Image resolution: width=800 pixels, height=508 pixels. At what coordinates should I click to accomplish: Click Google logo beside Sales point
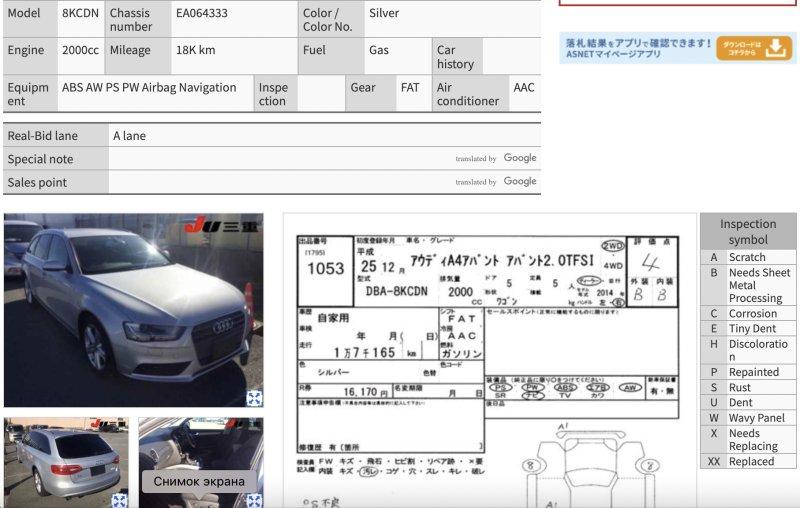point(520,182)
